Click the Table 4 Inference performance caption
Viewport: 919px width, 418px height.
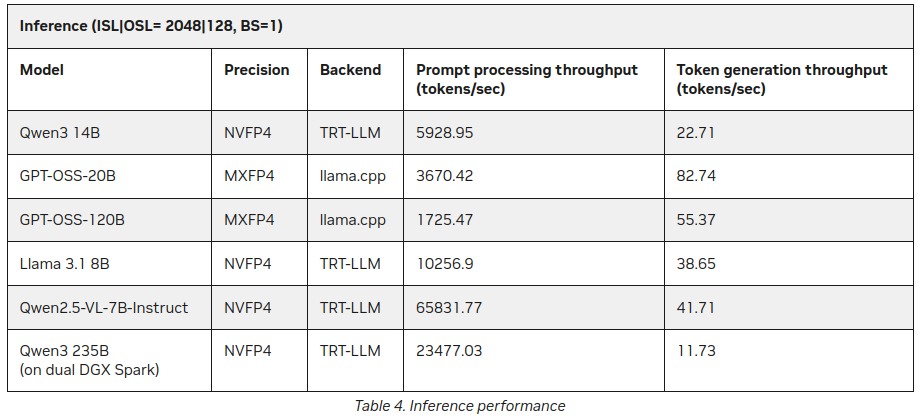(460, 406)
